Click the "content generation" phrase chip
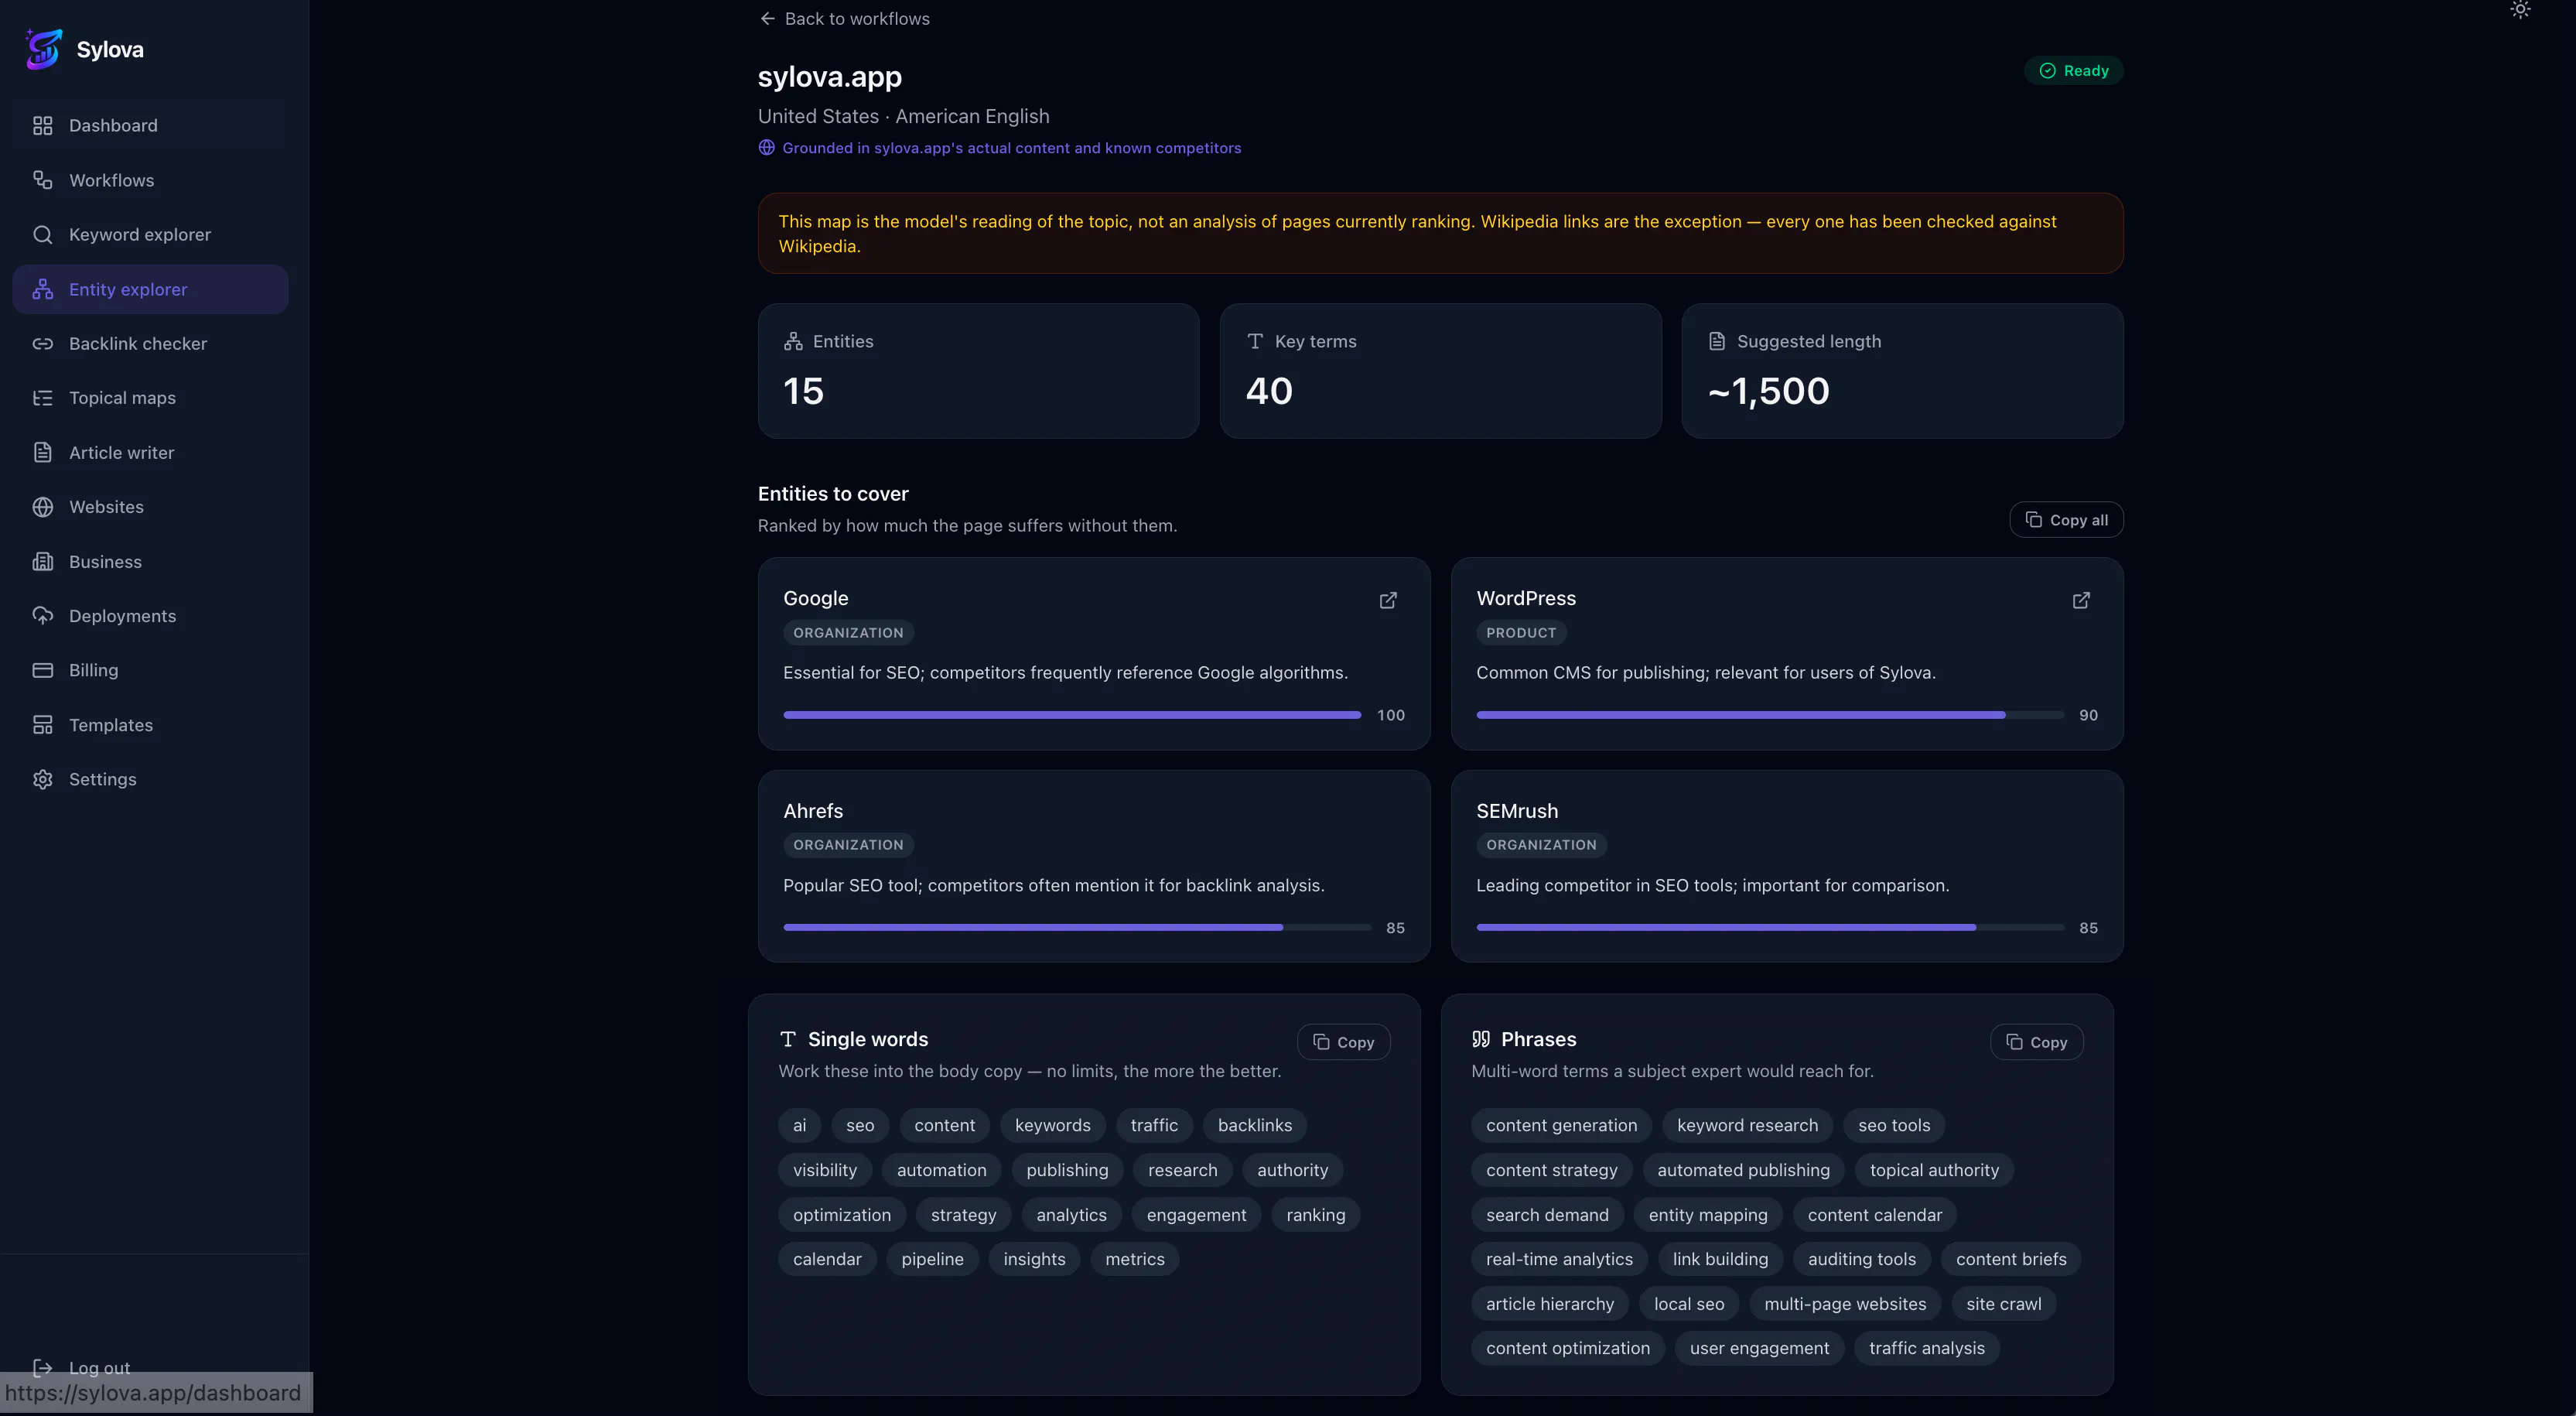Viewport: 2576px width, 1416px height. 1561,1125
